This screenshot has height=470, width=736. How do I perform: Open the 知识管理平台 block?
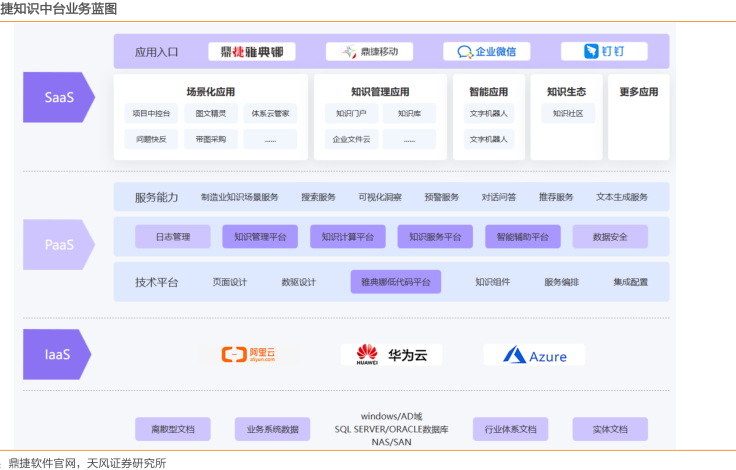point(260,237)
